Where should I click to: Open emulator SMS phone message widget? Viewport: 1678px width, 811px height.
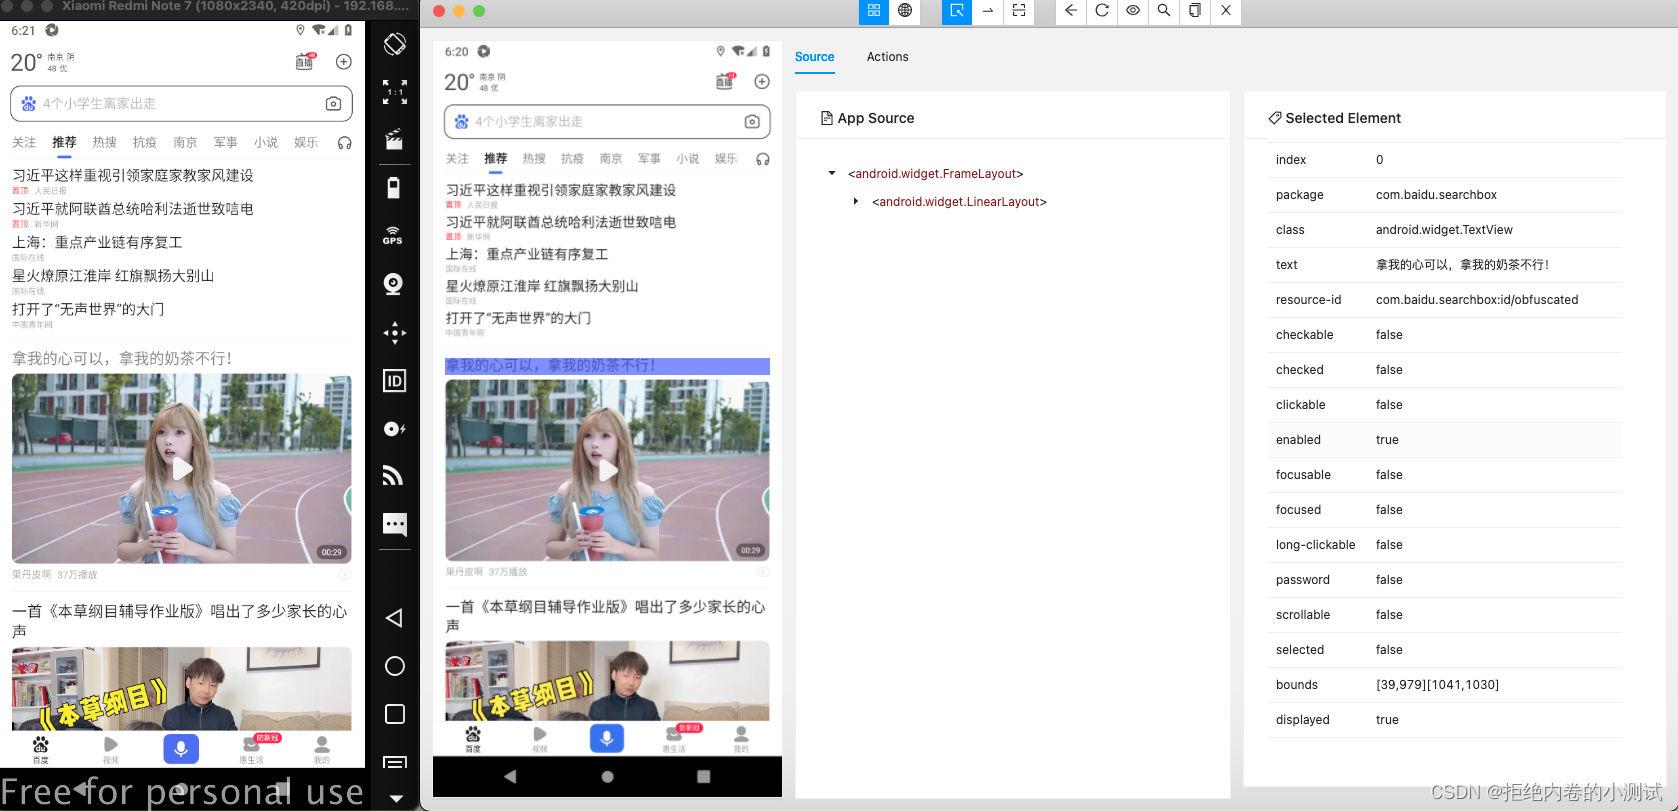(395, 524)
